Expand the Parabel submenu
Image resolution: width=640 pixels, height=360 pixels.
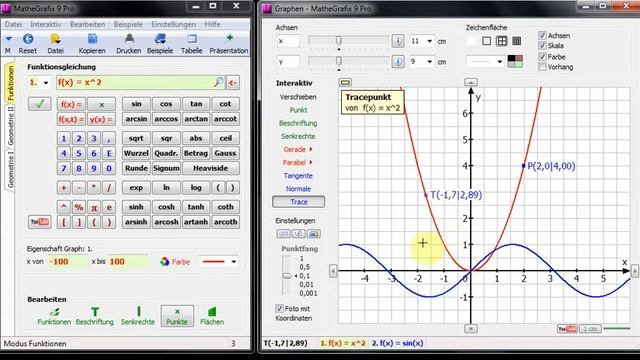point(311,162)
